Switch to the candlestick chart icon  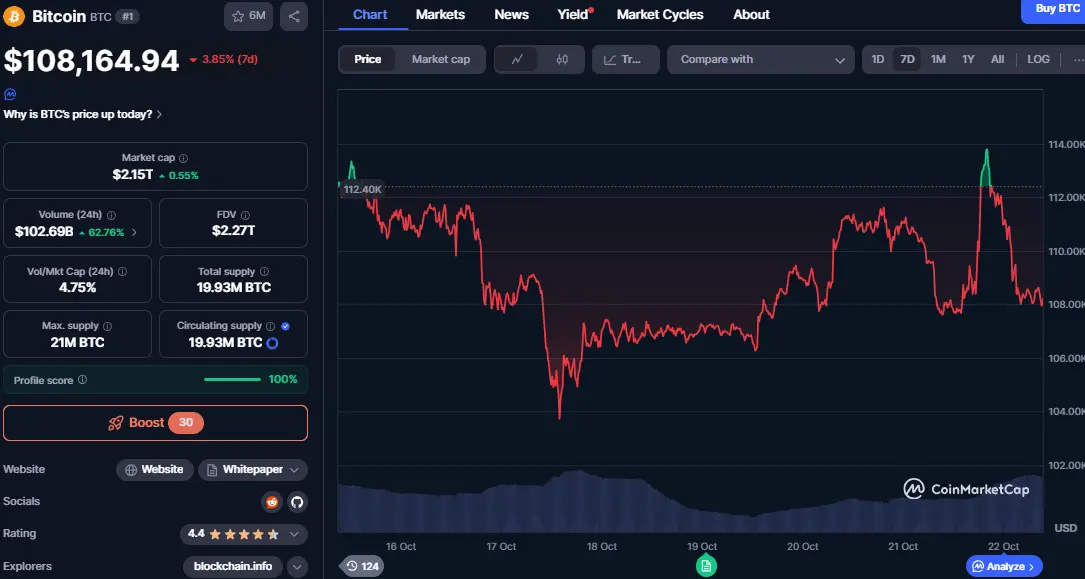pos(562,60)
